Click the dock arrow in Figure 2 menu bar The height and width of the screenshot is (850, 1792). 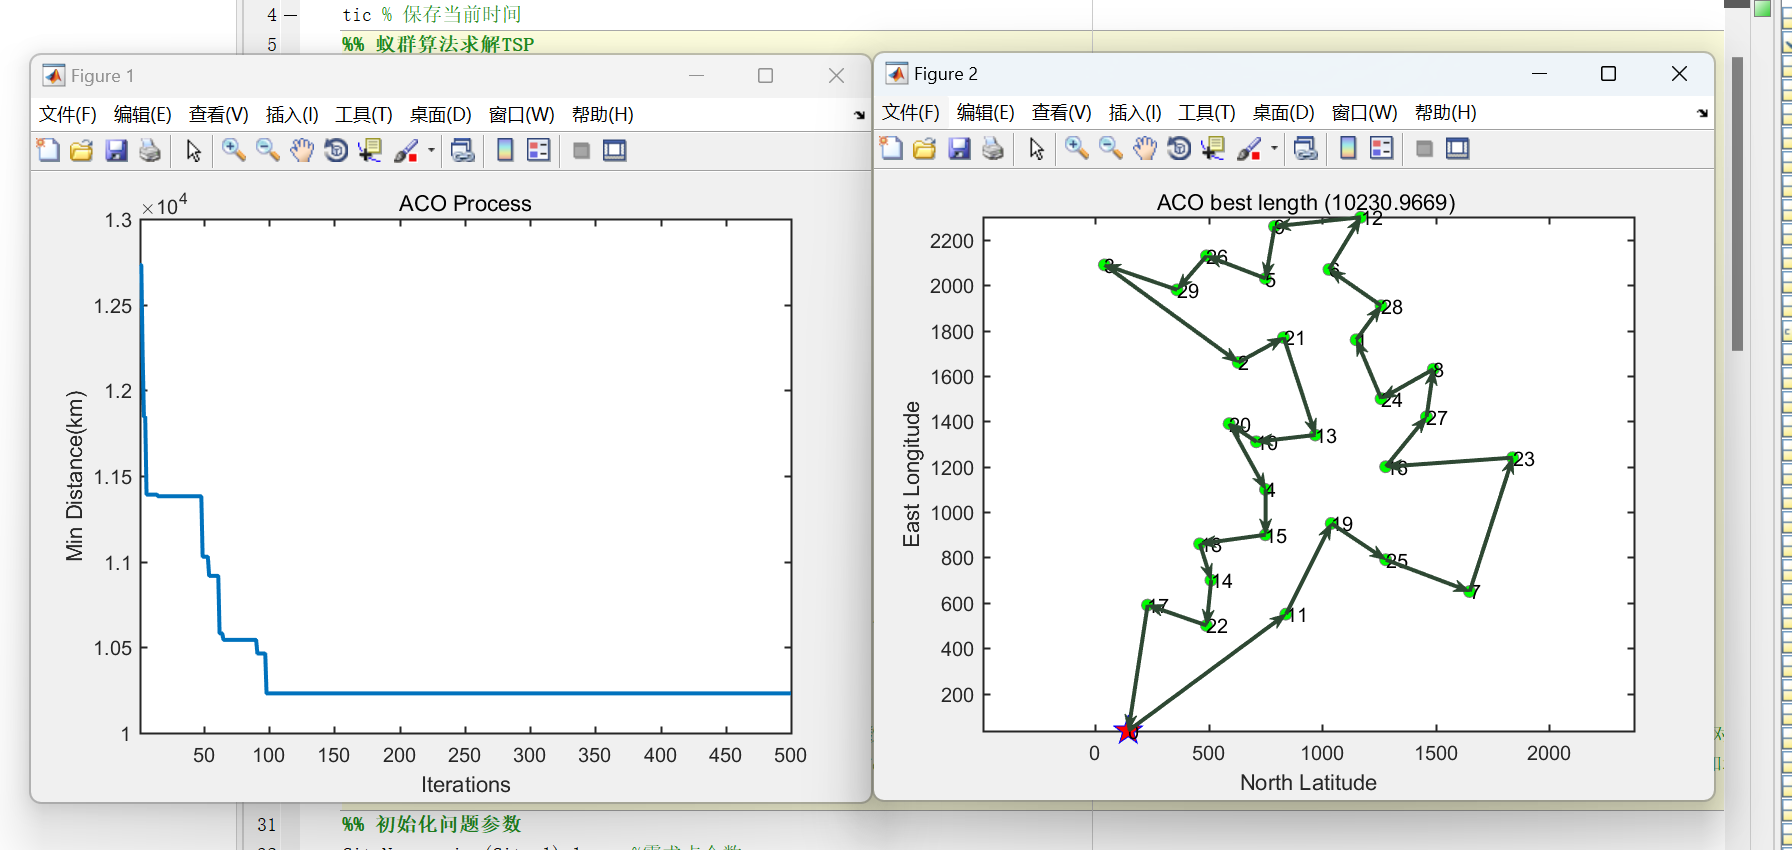[x=1702, y=113]
